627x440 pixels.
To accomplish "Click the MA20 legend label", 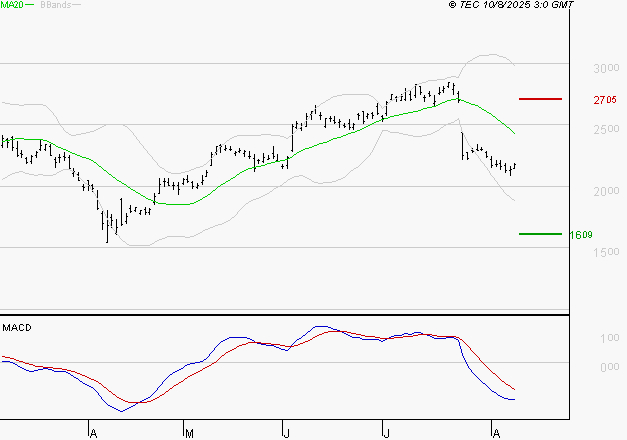I will (x=12, y=5).
